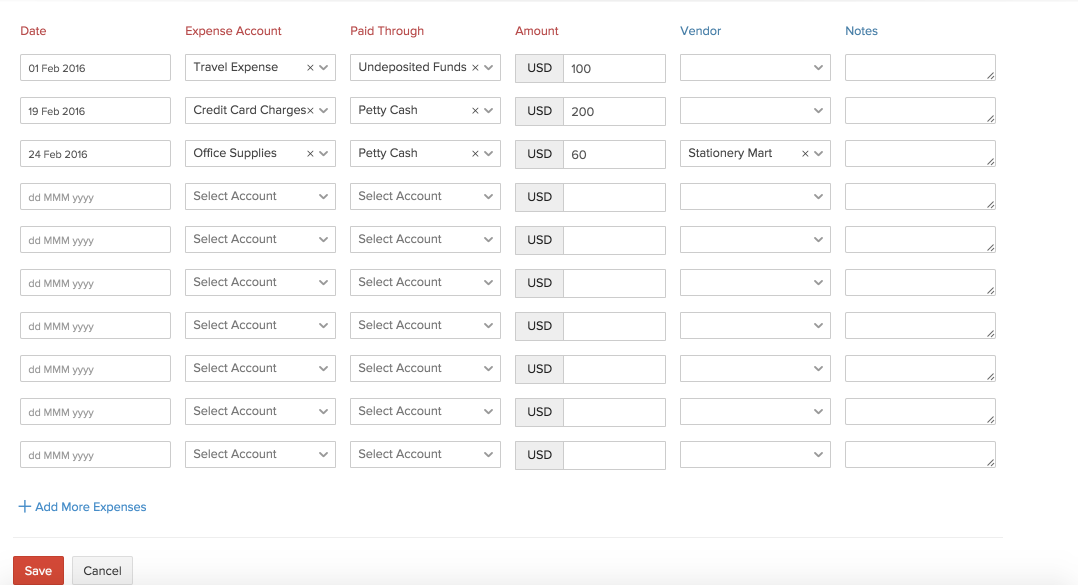This screenshot has width=1078, height=585.
Task: Add More Expenses rows
Action: [90, 507]
